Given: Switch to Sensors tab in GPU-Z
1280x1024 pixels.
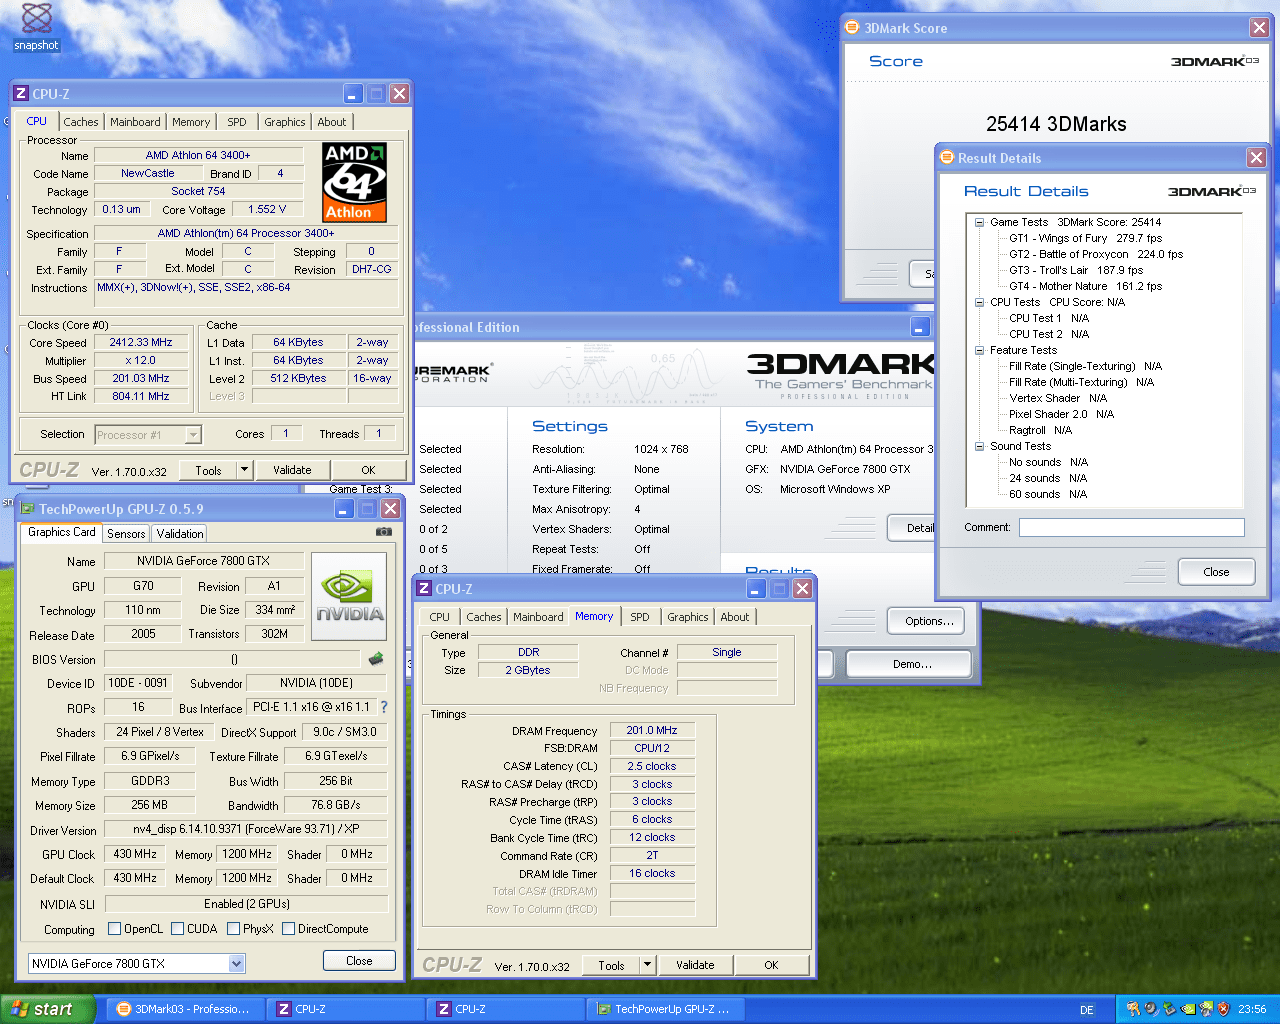Looking at the screenshot, I should pos(126,534).
